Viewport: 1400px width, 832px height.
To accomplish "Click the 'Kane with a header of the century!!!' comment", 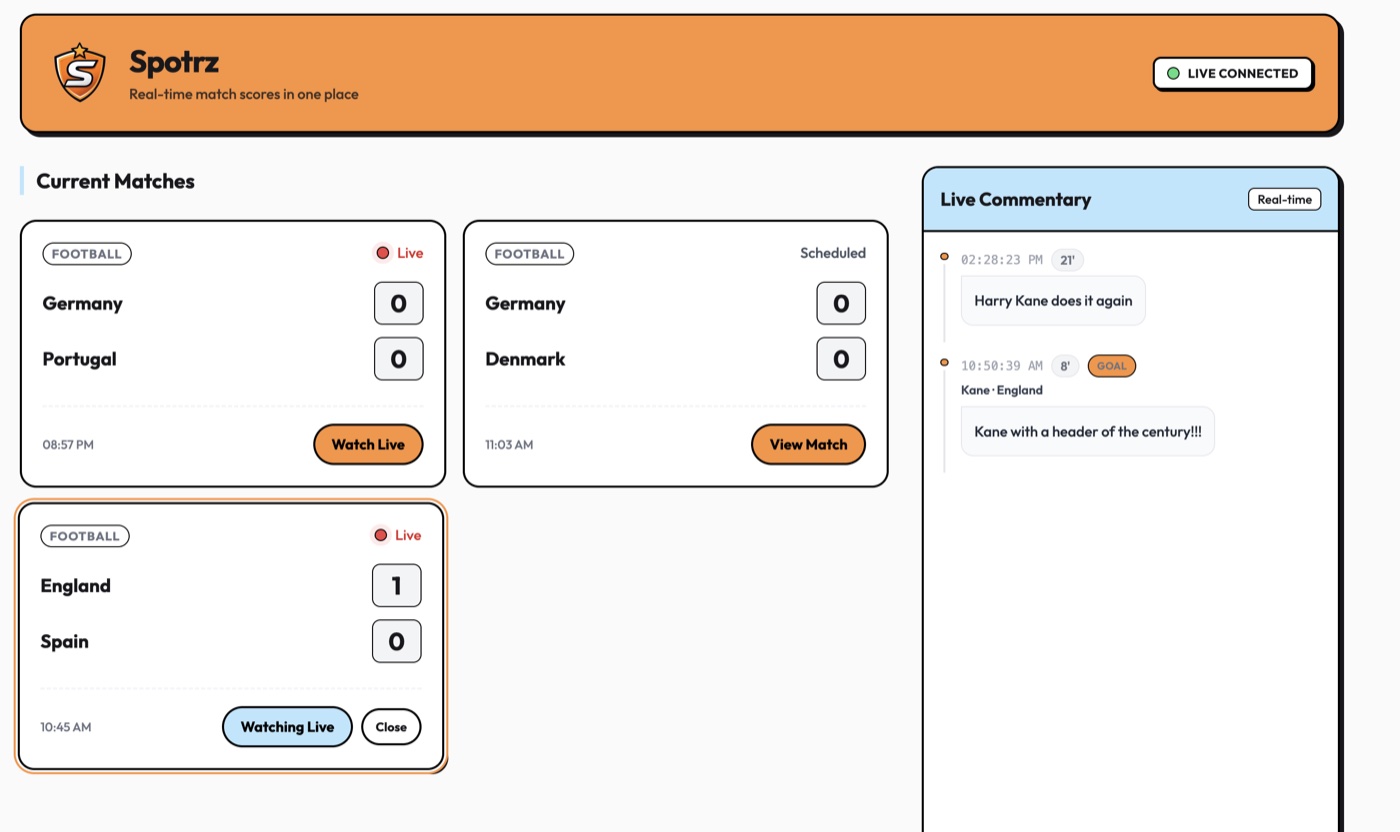I will click(x=1088, y=432).
